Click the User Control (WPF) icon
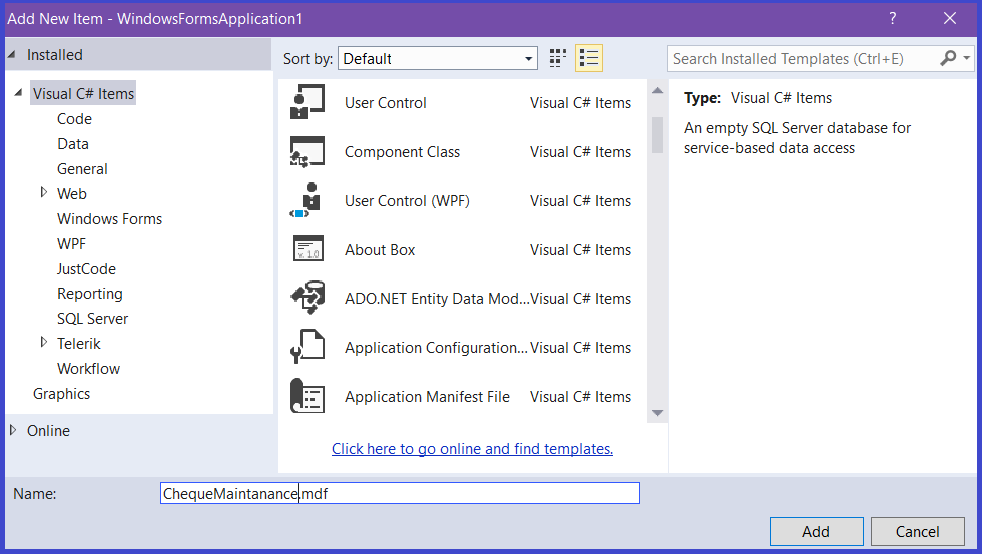This screenshot has height=554, width=982. point(307,201)
